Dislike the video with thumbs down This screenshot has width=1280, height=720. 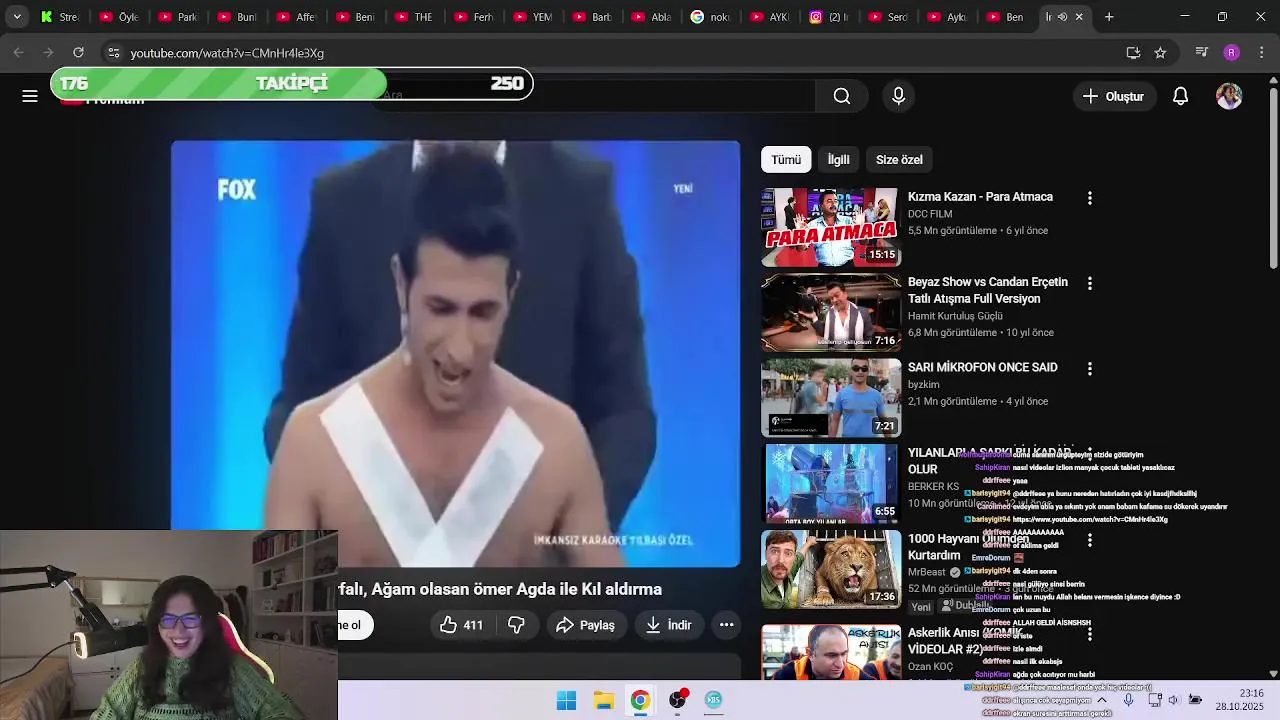click(517, 625)
